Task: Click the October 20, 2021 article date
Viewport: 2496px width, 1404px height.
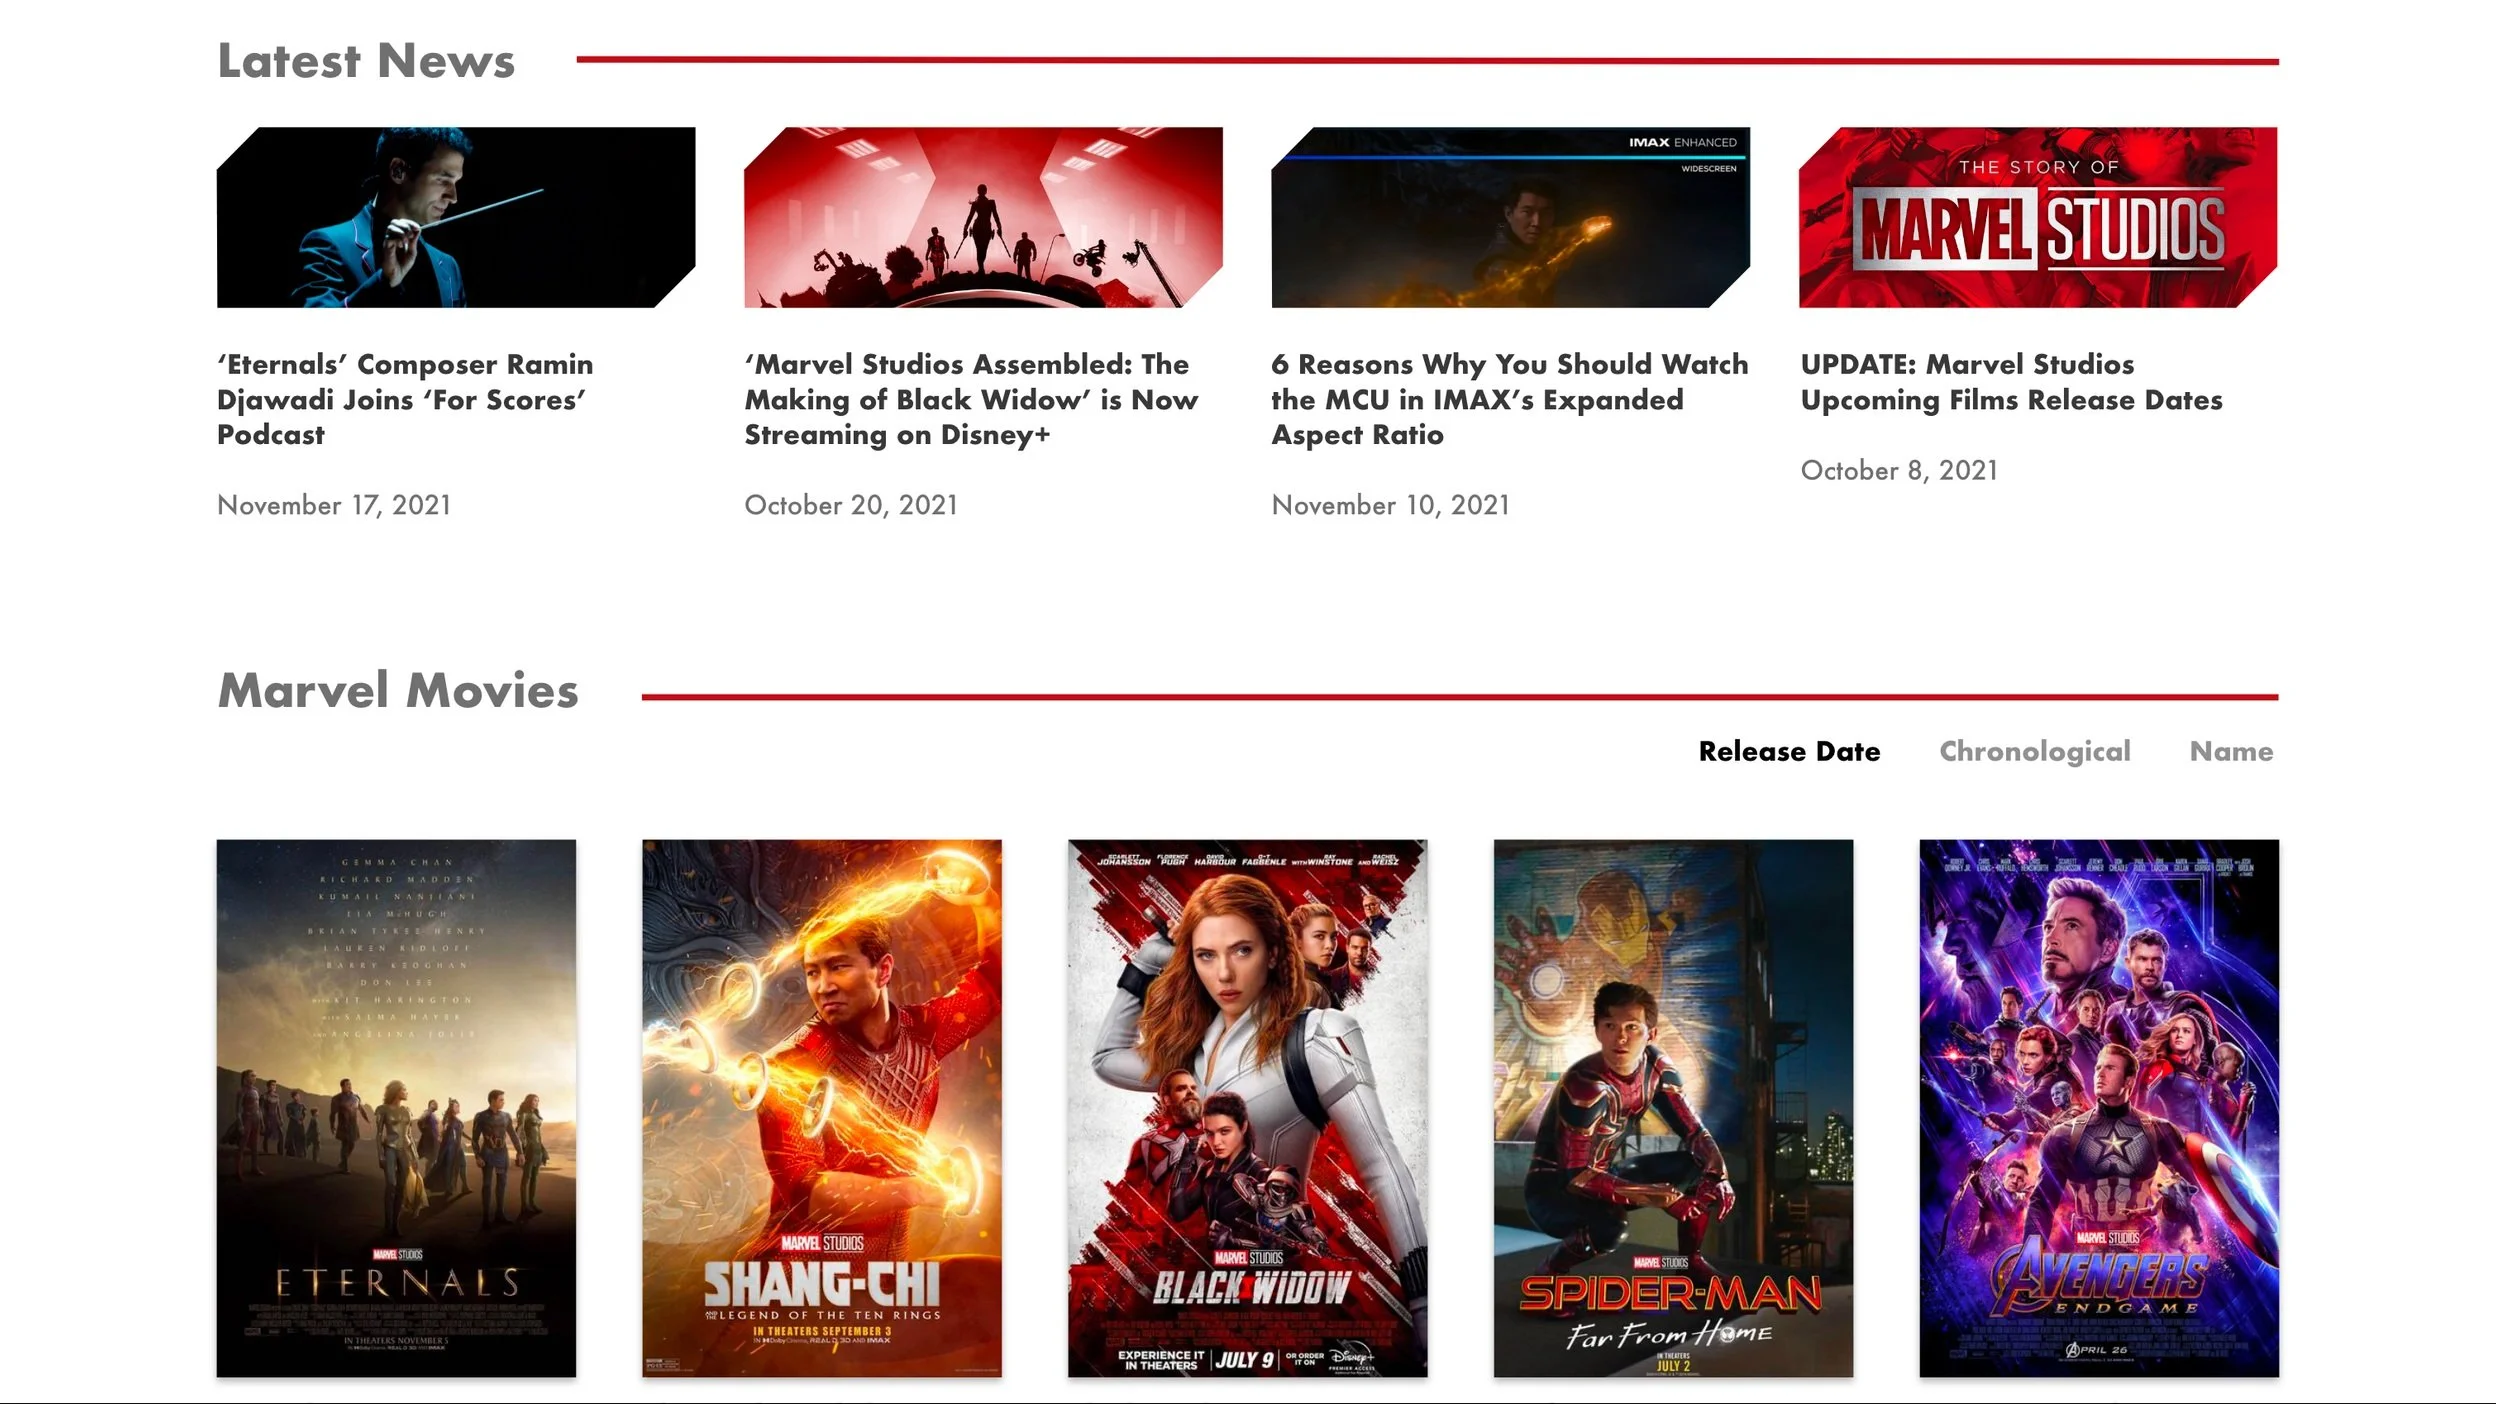Action: [x=851, y=505]
